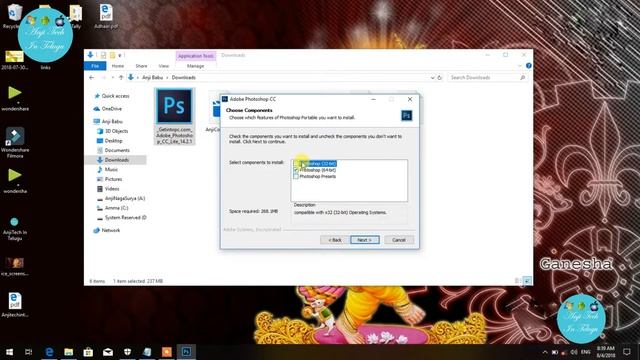Select the Application Tools contextual tab

pyautogui.click(x=196, y=56)
